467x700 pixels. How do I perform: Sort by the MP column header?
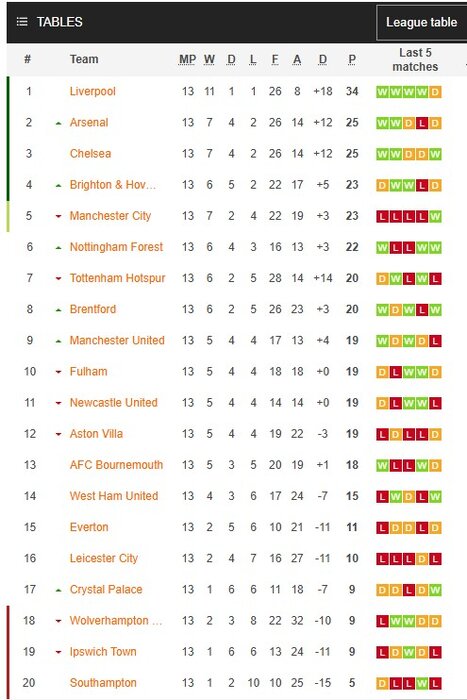coord(188,59)
